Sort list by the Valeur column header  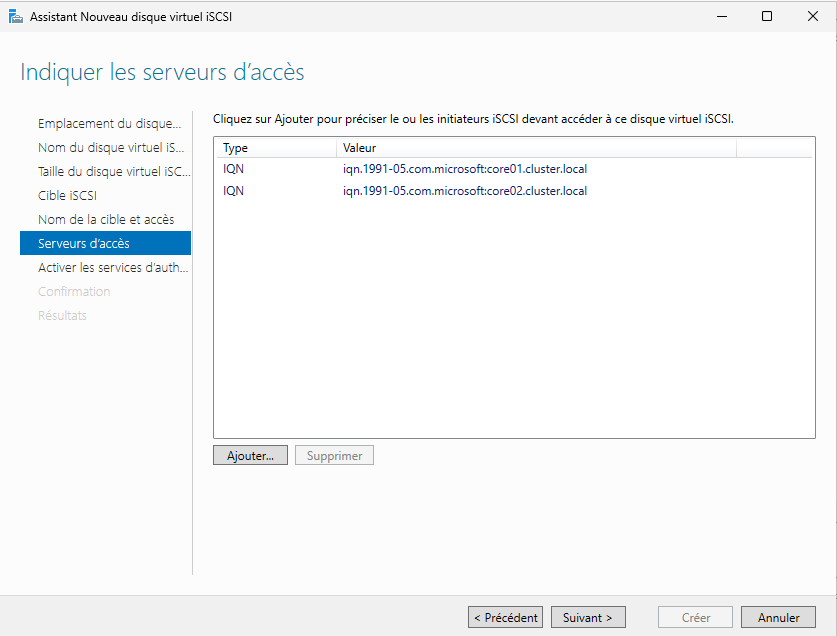click(x=534, y=148)
